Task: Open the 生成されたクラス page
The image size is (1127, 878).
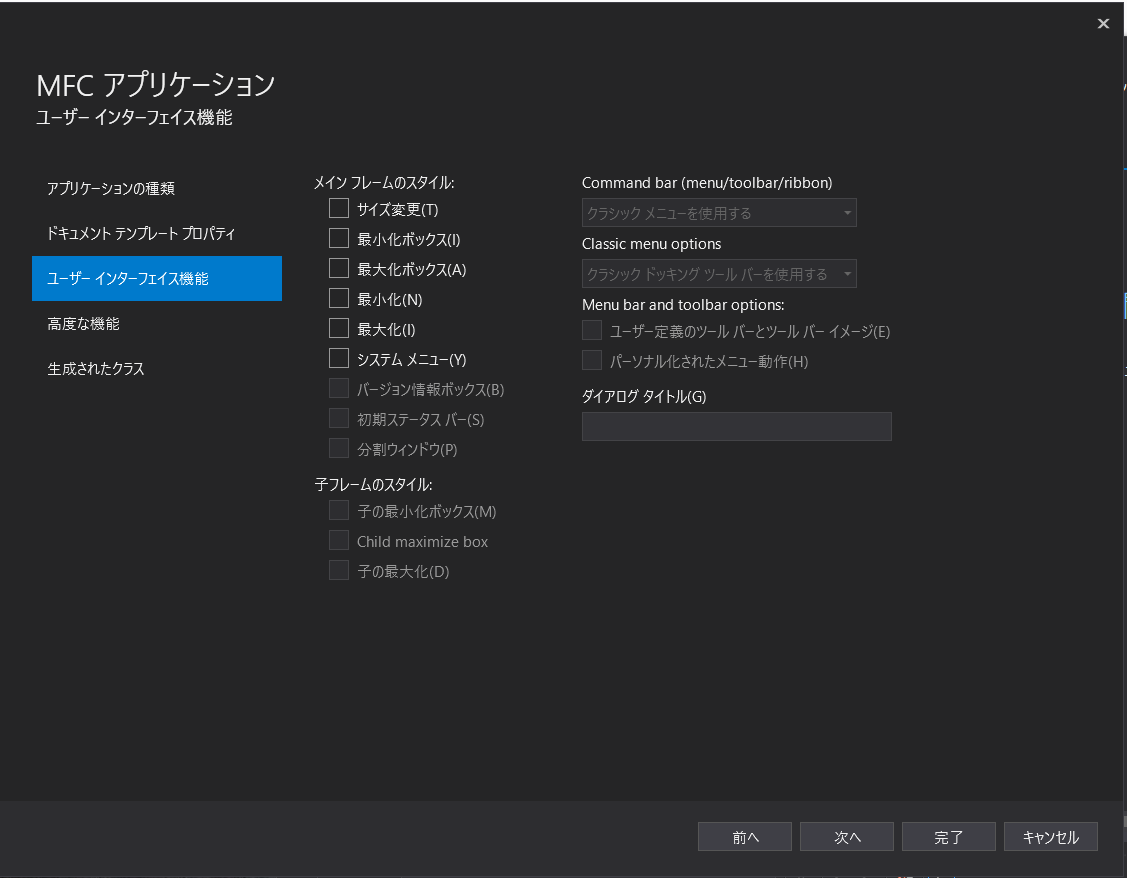Action: pyautogui.click(x=157, y=369)
